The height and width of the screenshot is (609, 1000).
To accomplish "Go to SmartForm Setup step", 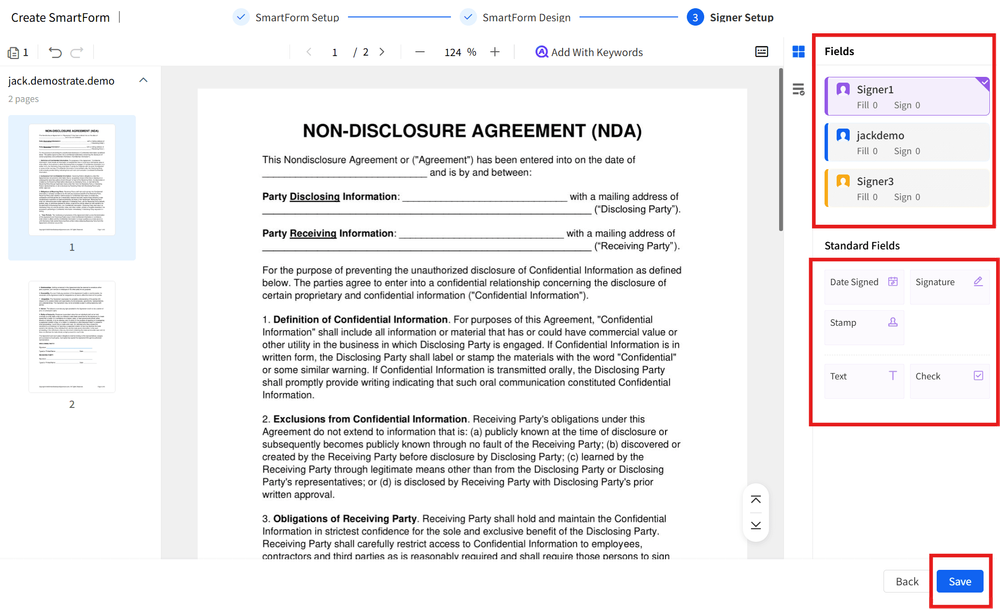I will click(x=286, y=17).
